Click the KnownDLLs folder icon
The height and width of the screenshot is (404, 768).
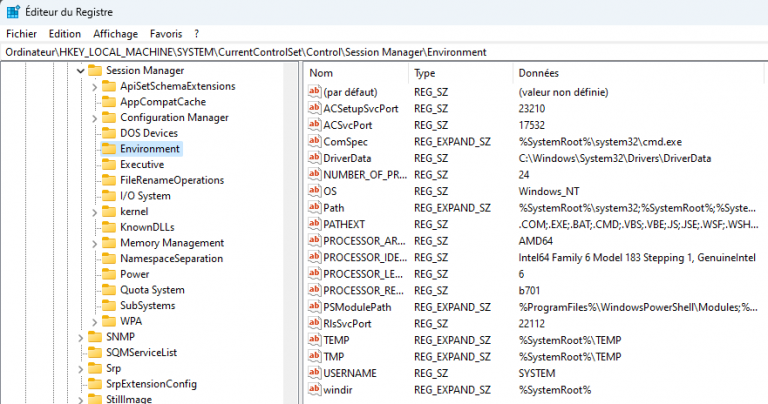tap(109, 227)
